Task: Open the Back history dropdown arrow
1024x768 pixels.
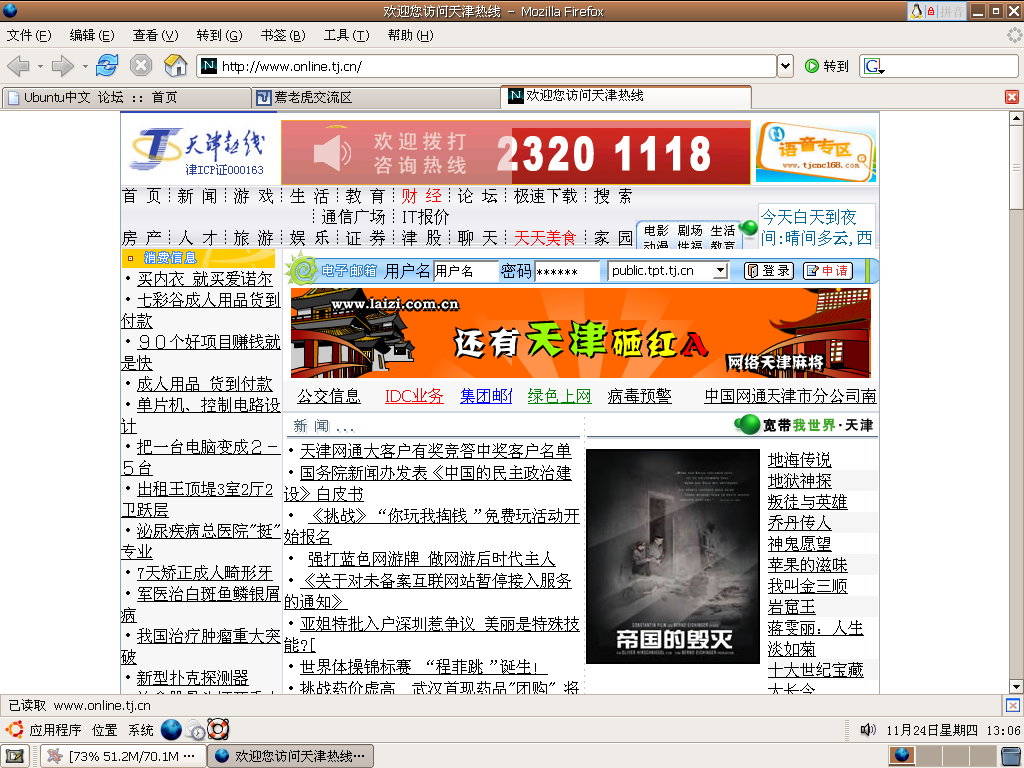Action: pyautogui.click(x=40, y=66)
